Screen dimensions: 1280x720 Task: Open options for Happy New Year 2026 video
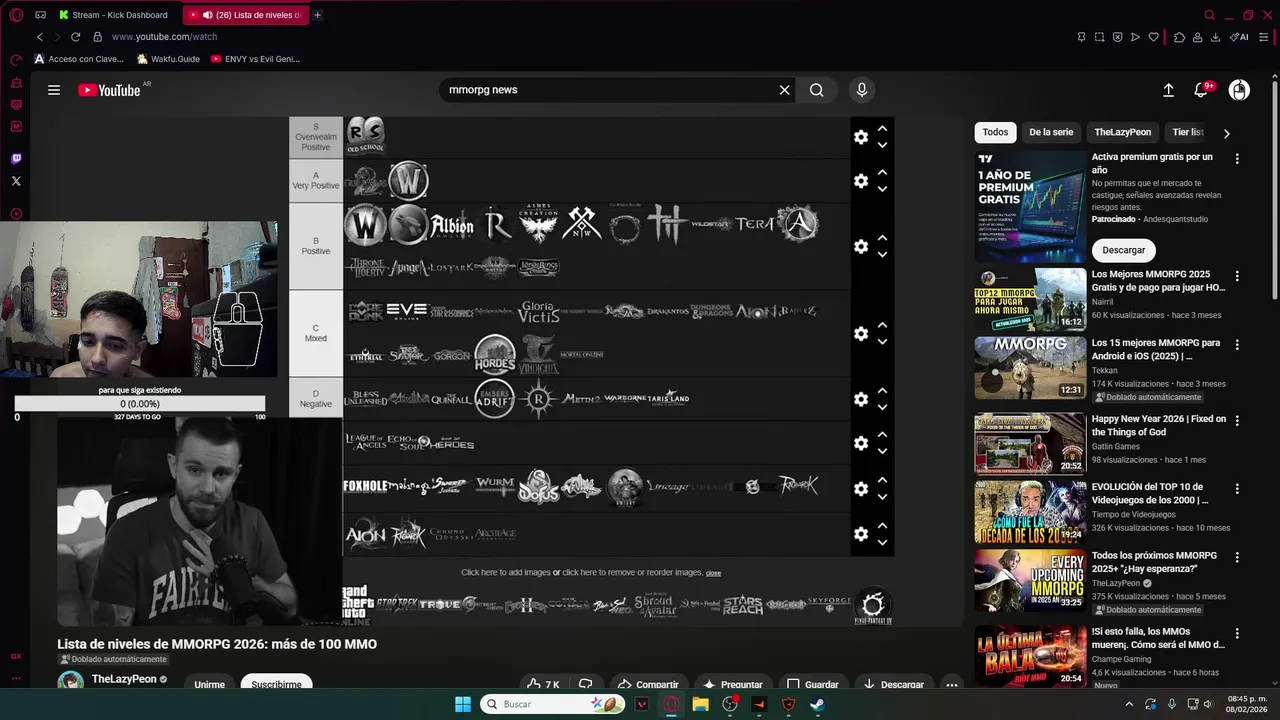(1237, 421)
